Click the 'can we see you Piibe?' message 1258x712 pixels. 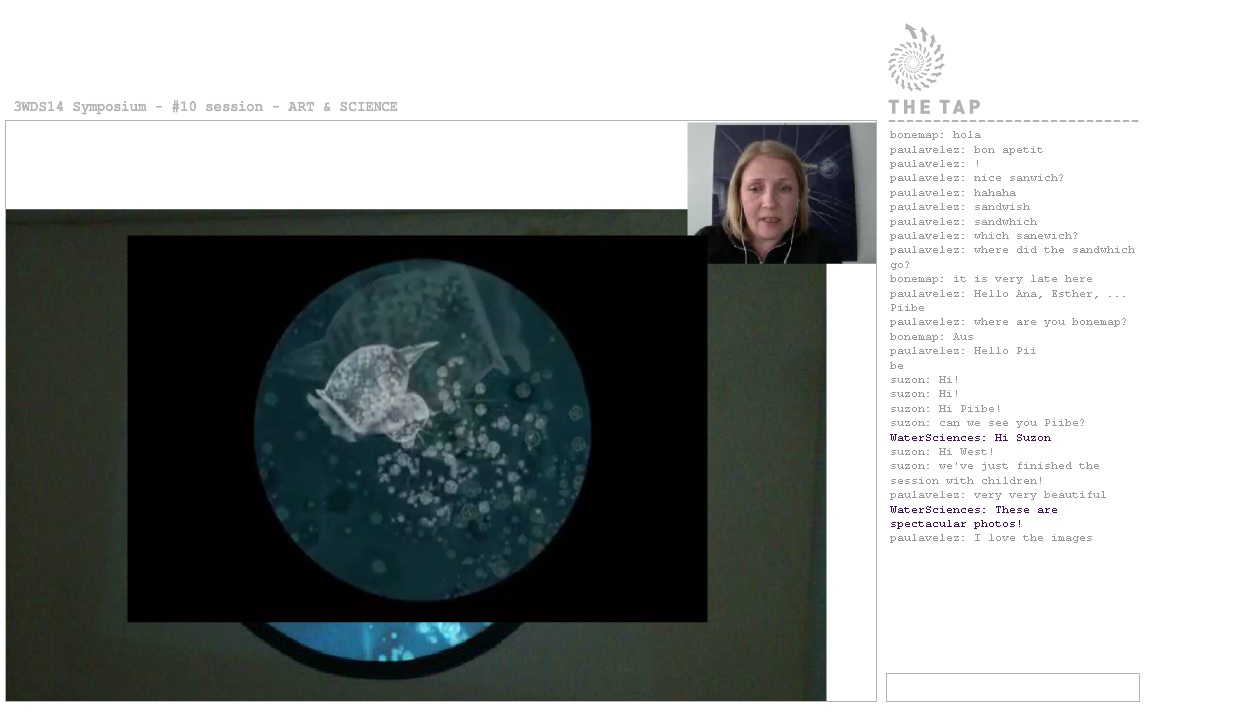click(x=987, y=423)
